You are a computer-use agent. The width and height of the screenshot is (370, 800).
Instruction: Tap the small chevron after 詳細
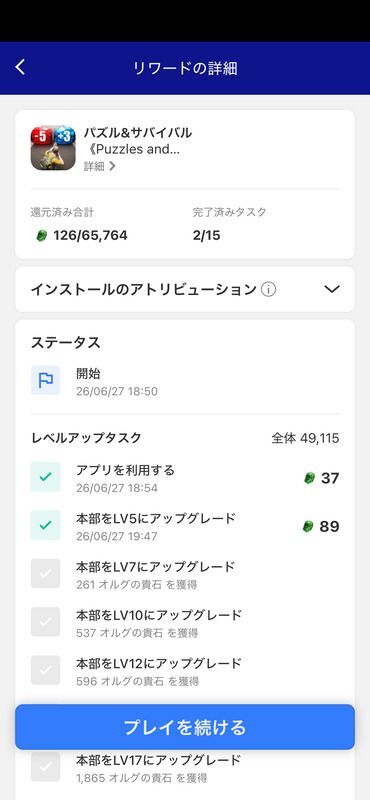112,166
